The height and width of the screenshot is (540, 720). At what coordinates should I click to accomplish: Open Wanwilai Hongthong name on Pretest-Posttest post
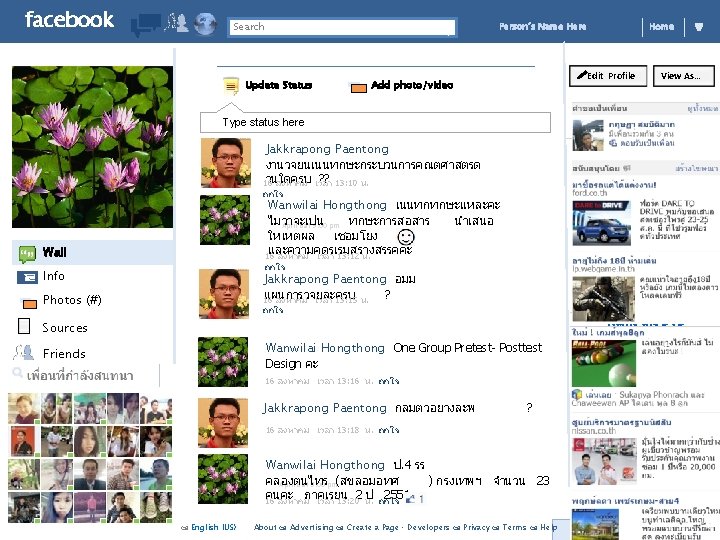pyautogui.click(x=325, y=348)
